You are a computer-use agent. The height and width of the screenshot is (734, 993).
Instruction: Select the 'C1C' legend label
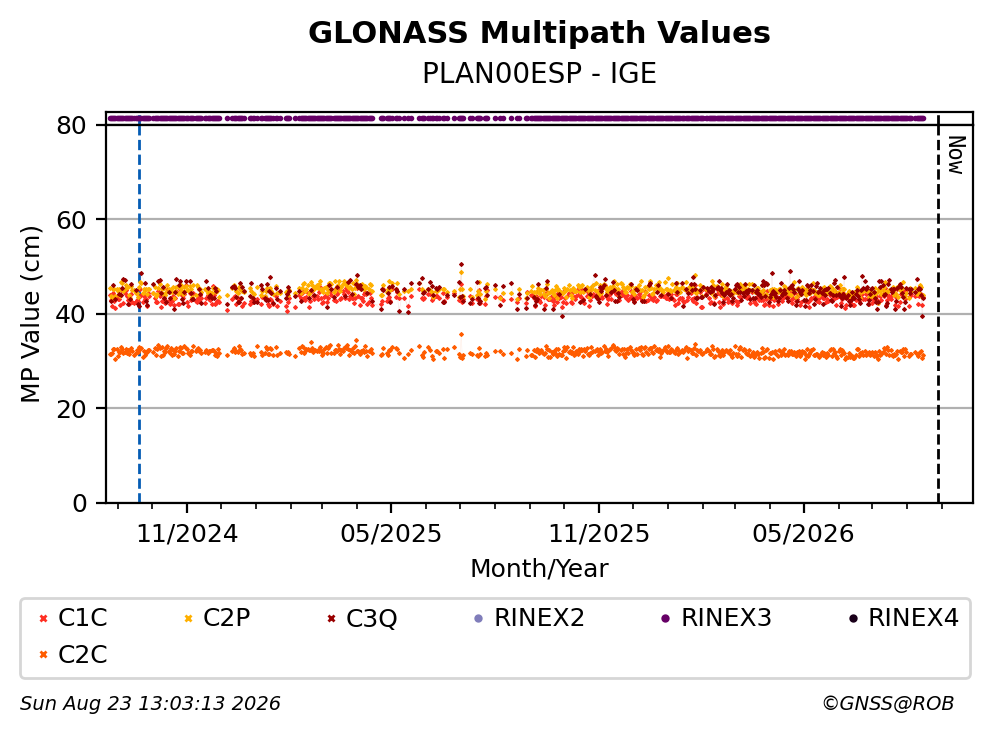pos(82,618)
